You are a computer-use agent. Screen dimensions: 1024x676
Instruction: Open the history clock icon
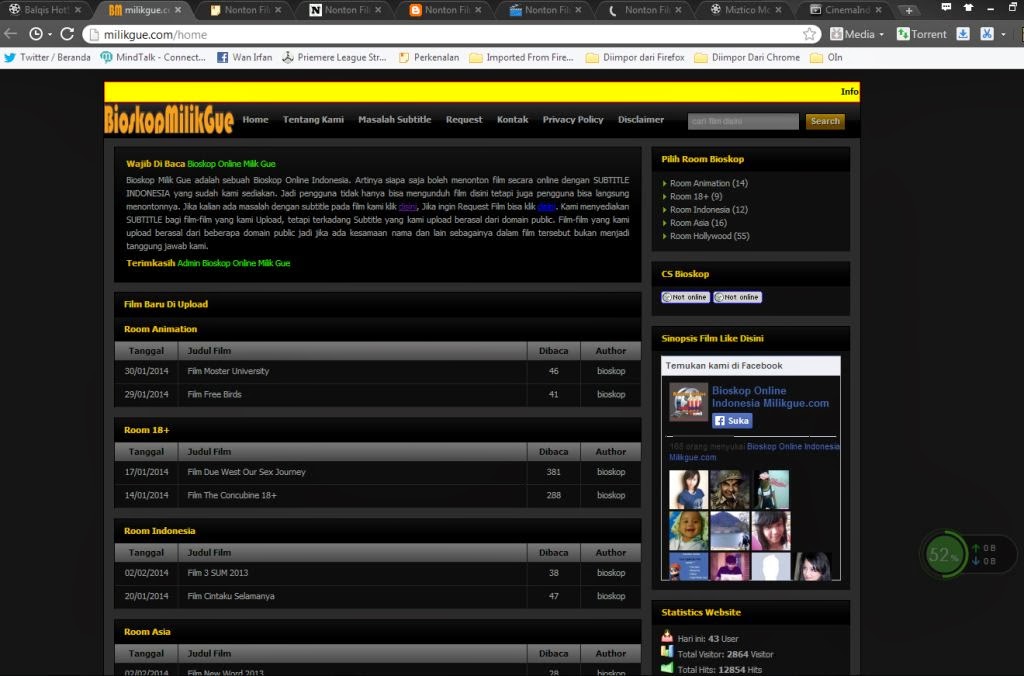coord(36,34)
